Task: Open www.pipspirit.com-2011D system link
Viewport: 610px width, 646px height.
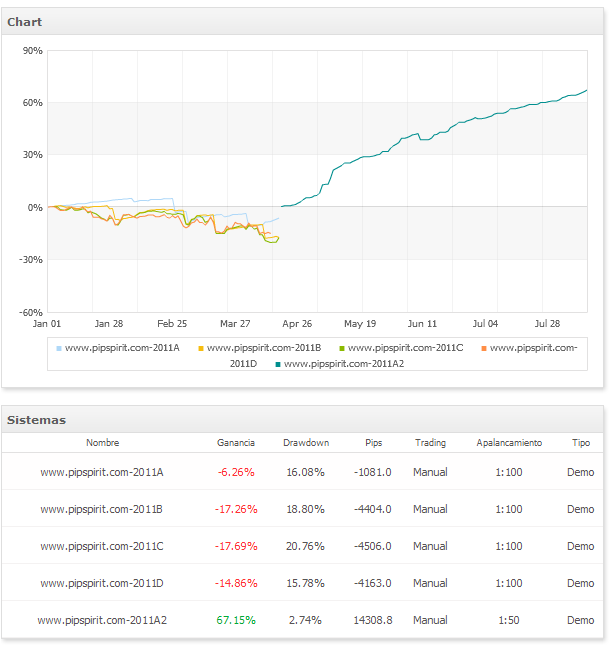Action: [101, 583]
